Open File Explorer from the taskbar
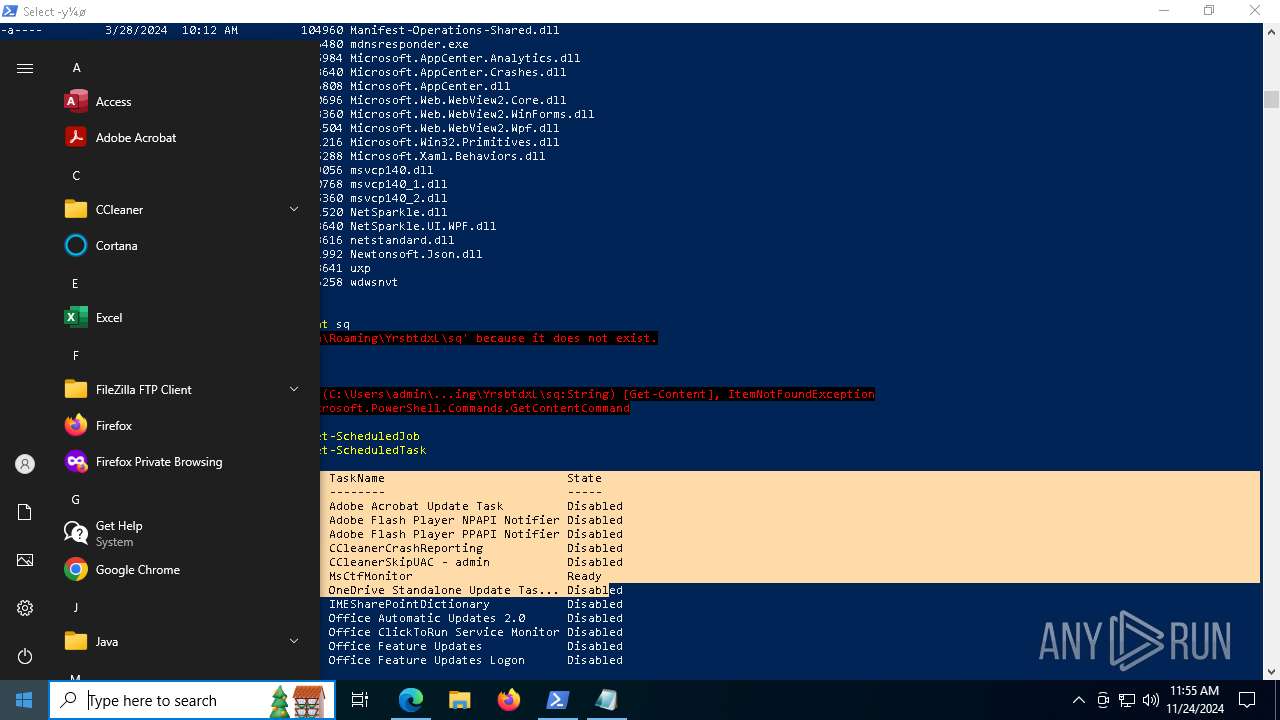Viewport: 1280px width, 720px height. 459,700
